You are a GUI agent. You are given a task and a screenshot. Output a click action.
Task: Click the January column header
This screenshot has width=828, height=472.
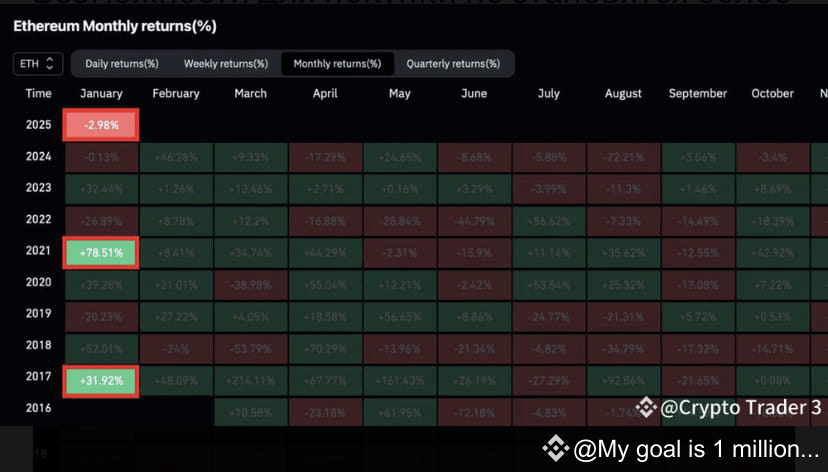click(x=101, y=93)
